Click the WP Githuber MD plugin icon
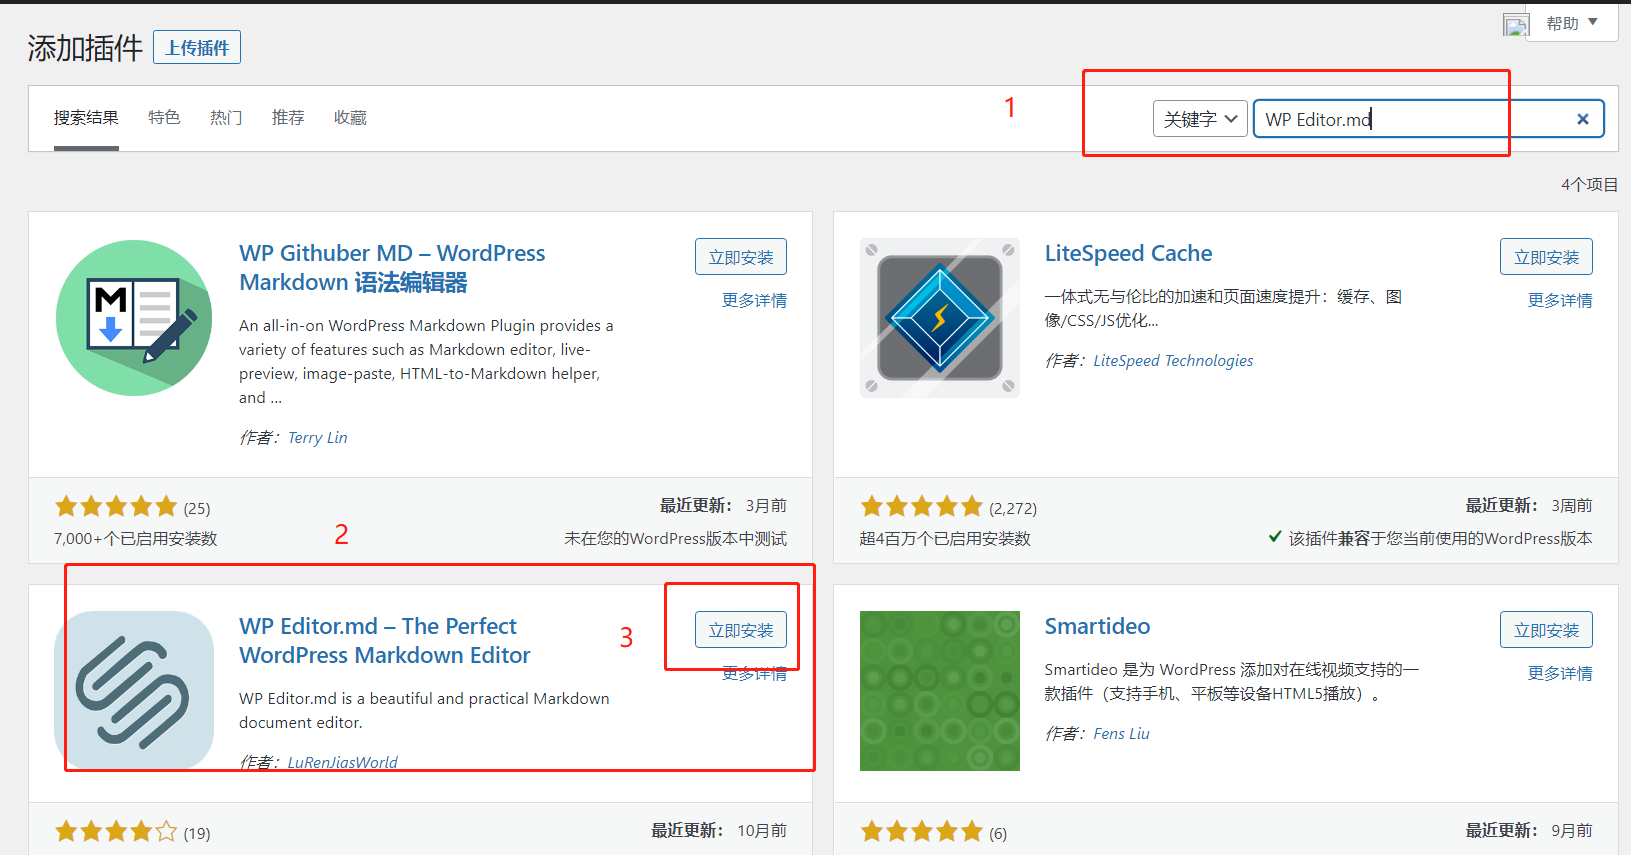1631x855 pixels. [134, 318]
